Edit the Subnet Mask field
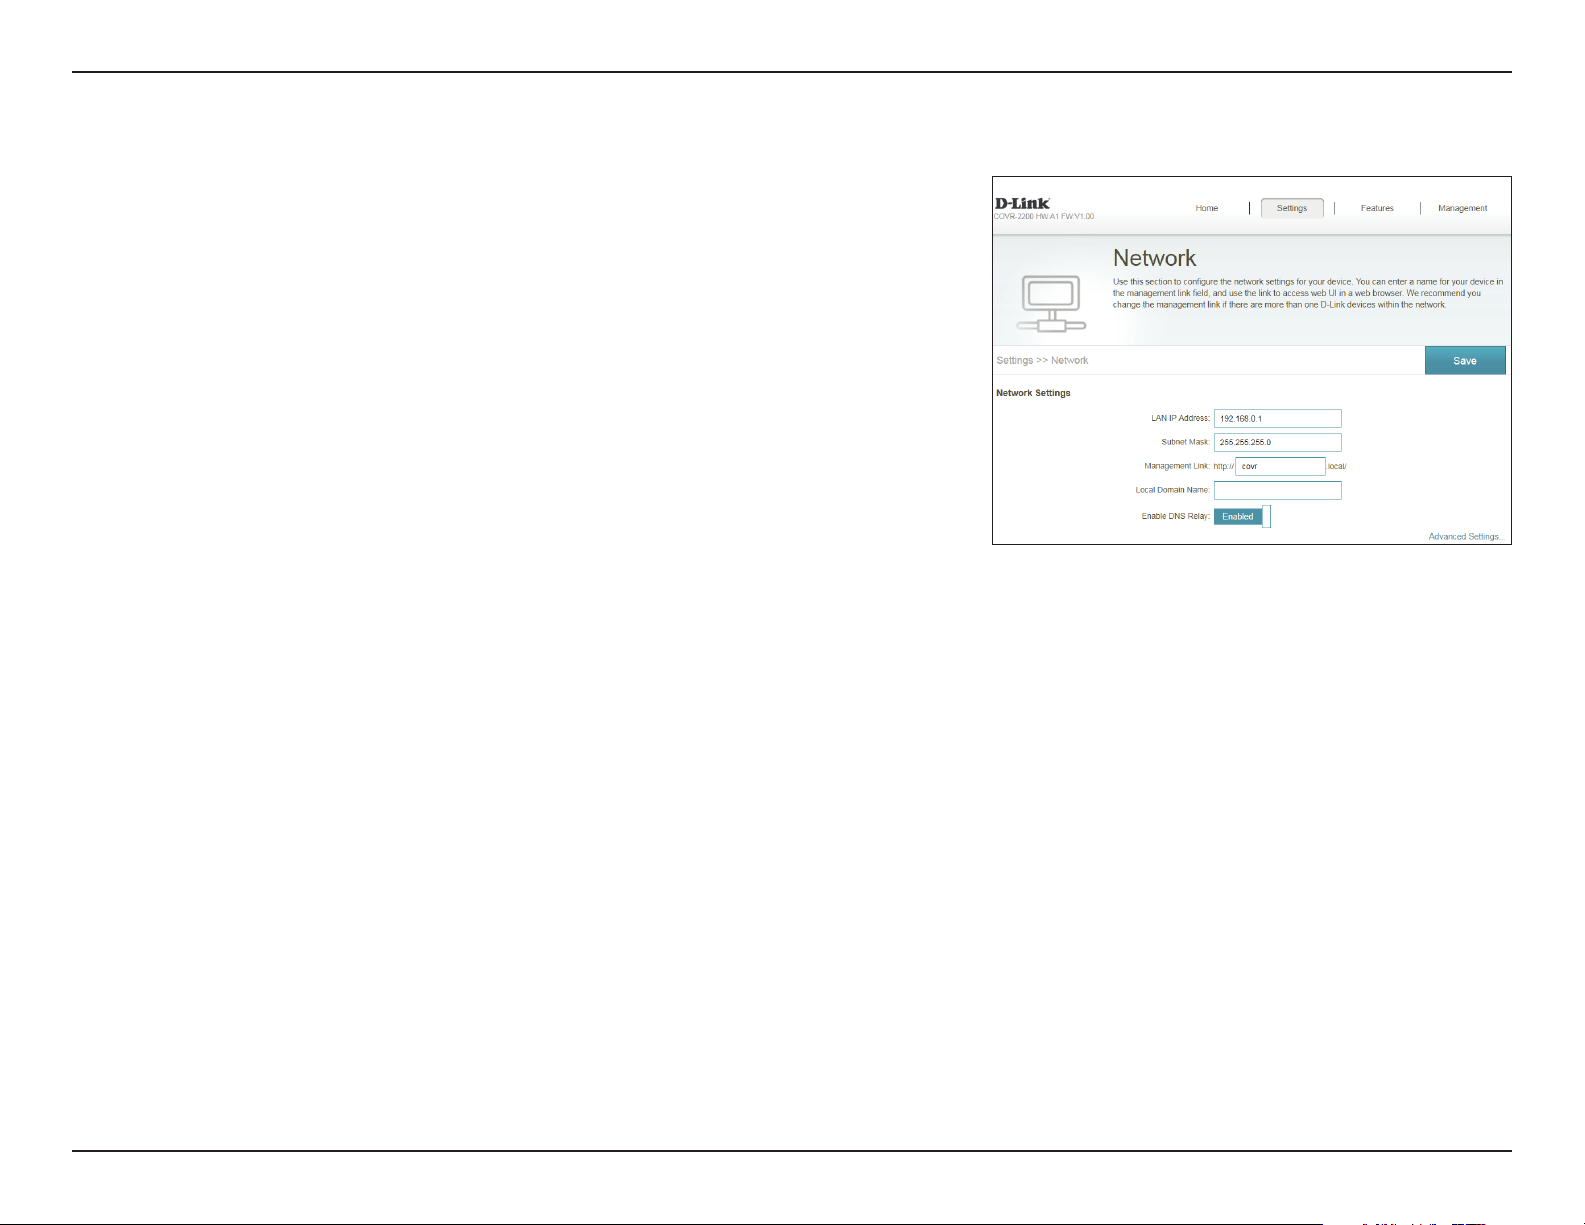Screen dimensions: 1585x1225 point(1278,443)
